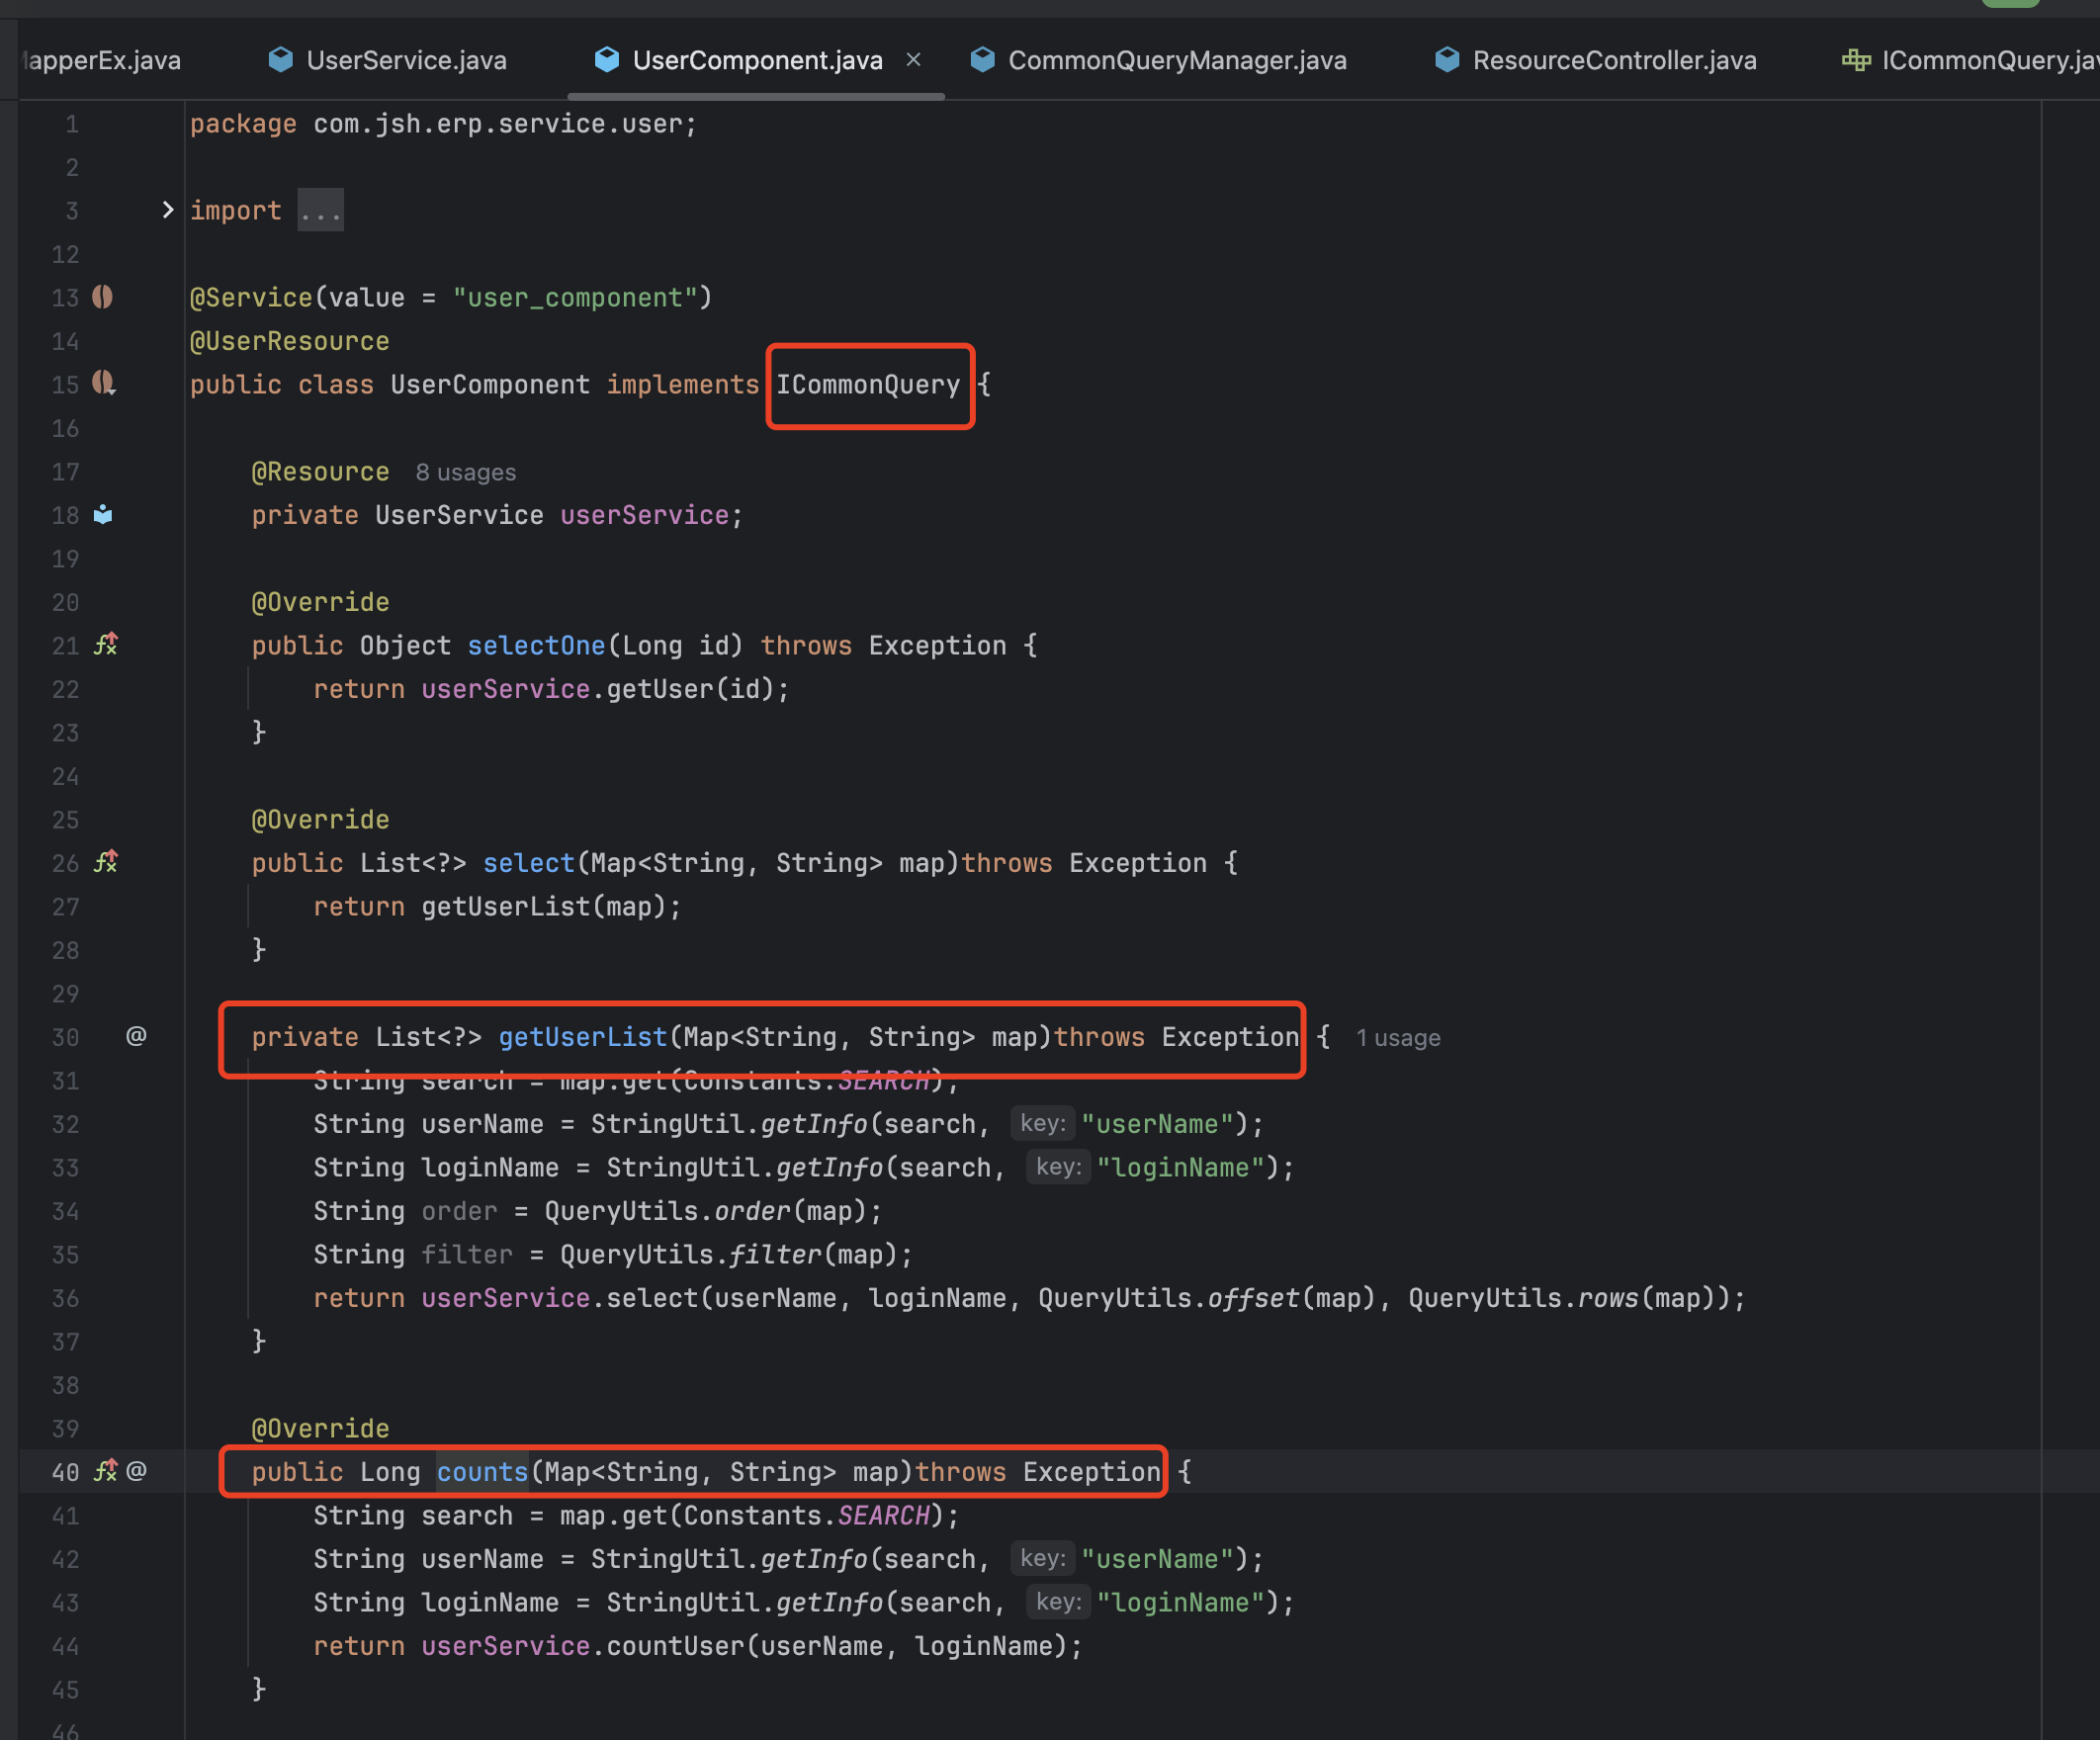Click the @ gutter icon on line 30
This screenshot has width=2100, height=1740.
click(x=136, y=1036)
